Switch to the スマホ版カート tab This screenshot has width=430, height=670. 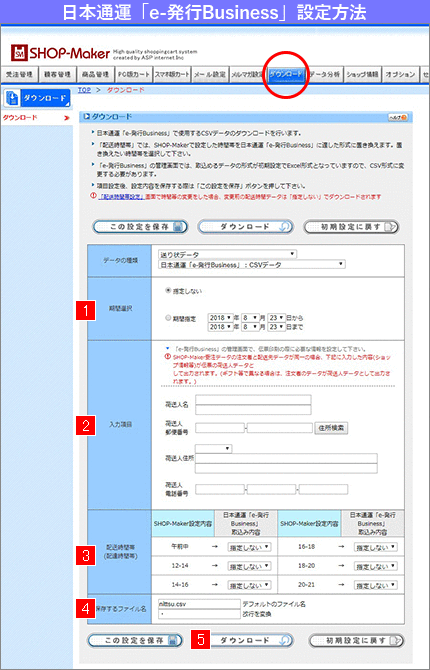tap(172, 74)
